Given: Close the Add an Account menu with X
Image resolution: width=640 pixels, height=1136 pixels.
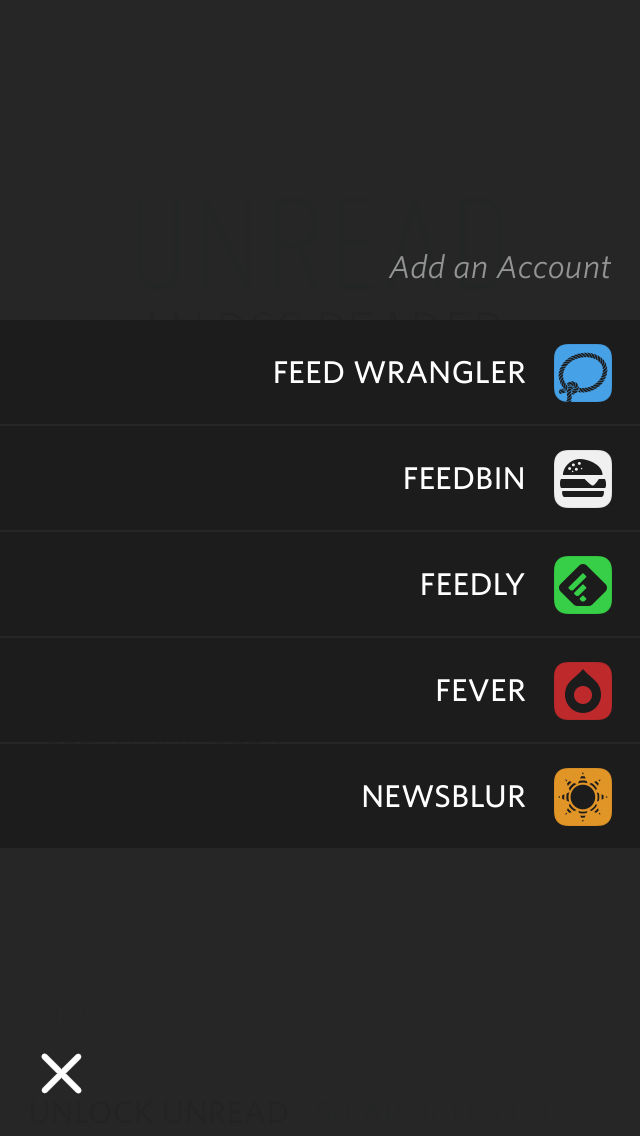Looking at the screenshot, I should [x=61, y=1073].
